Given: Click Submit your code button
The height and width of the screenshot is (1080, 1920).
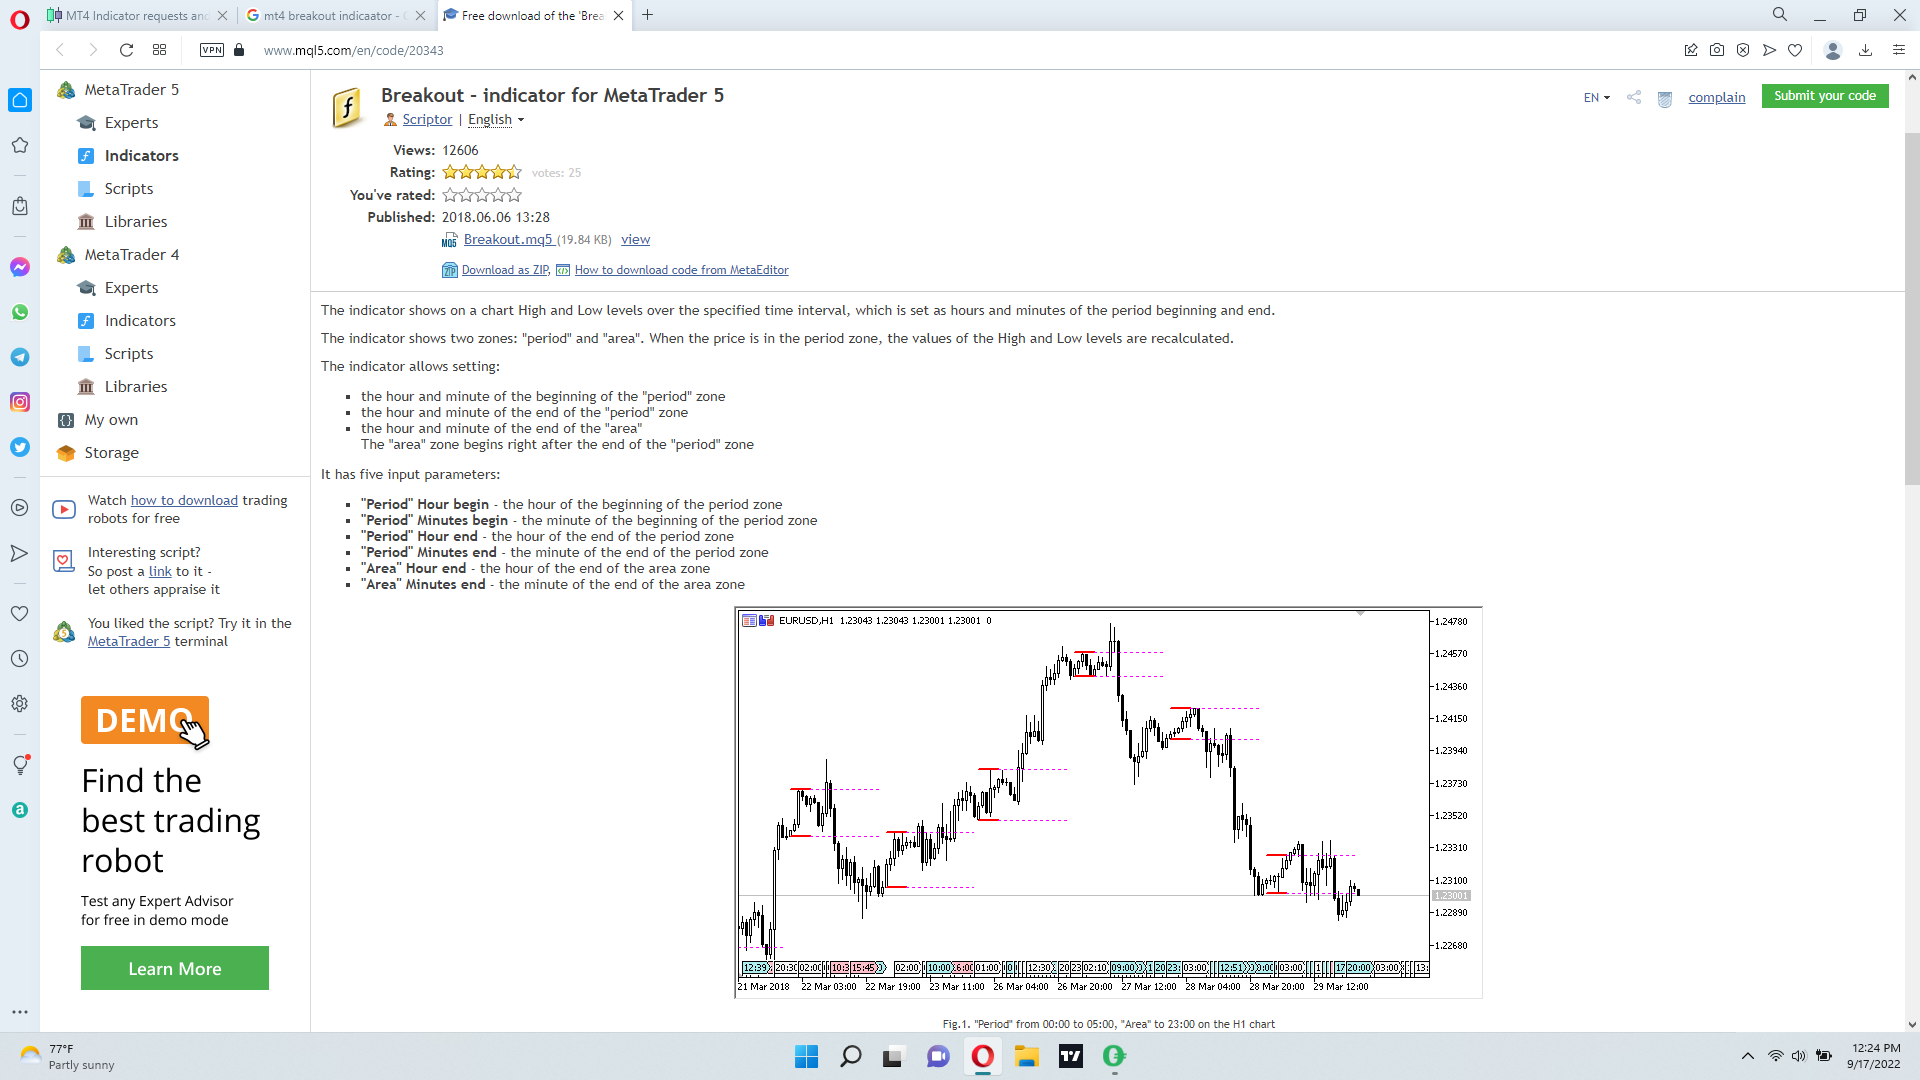Looking at the screenshot, I should click(x=1824, y=96).
